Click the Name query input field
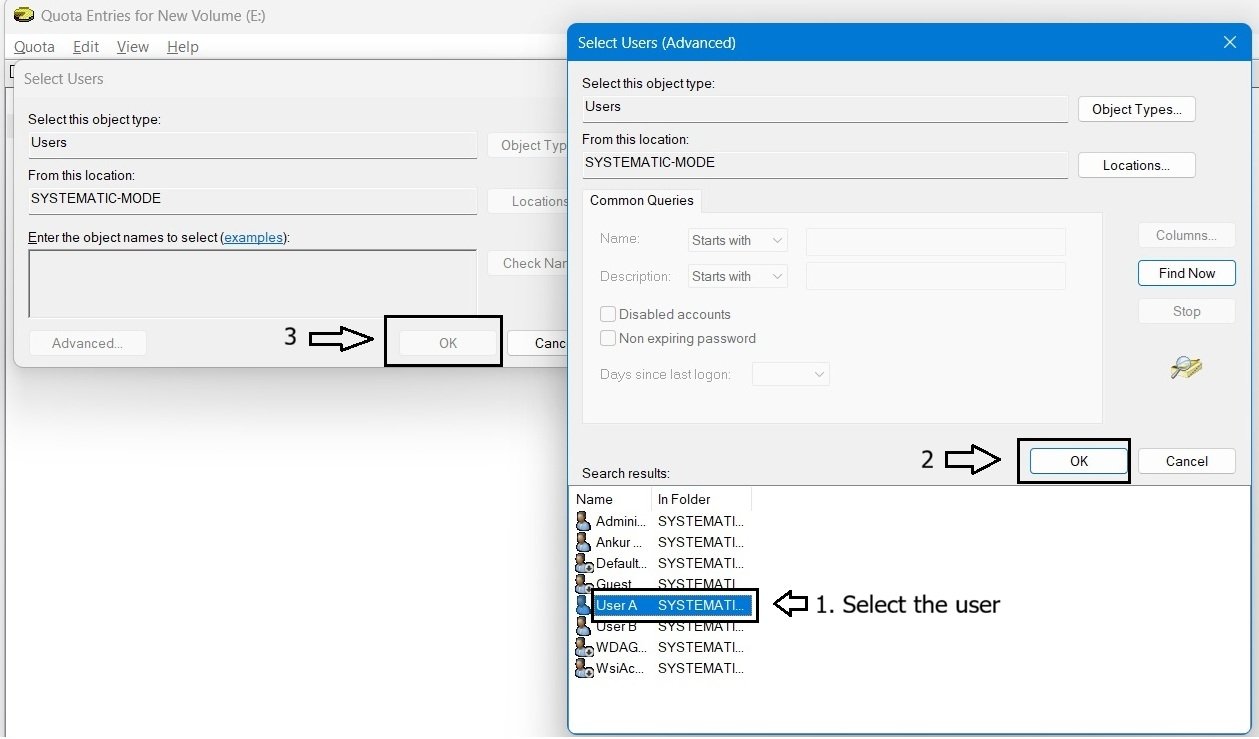The width and height of the screenshot is (1259, 739). pos(936,241)
